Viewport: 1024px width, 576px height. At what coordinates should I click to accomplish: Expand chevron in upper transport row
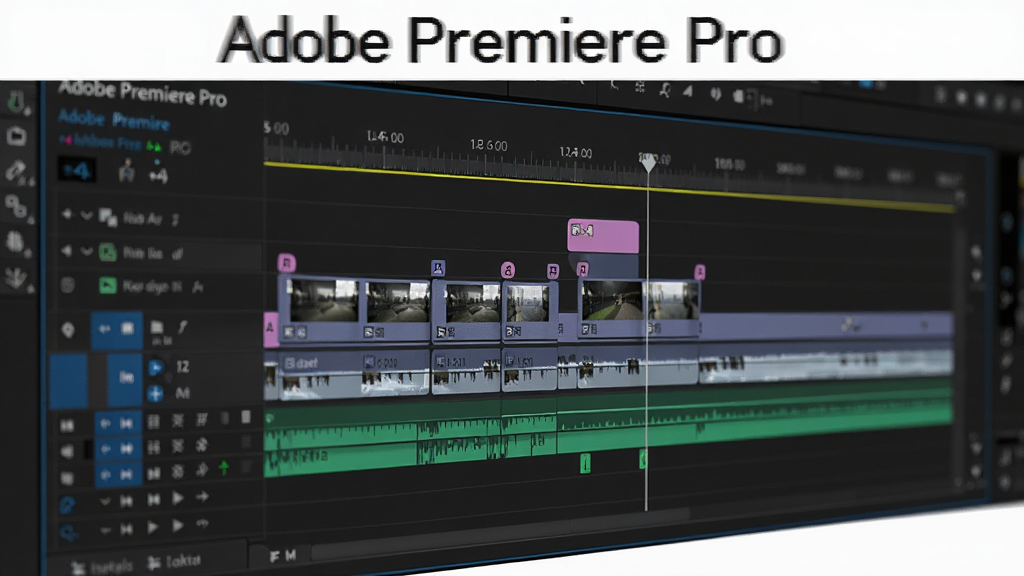pyautogui.click(x=104, y=502)
